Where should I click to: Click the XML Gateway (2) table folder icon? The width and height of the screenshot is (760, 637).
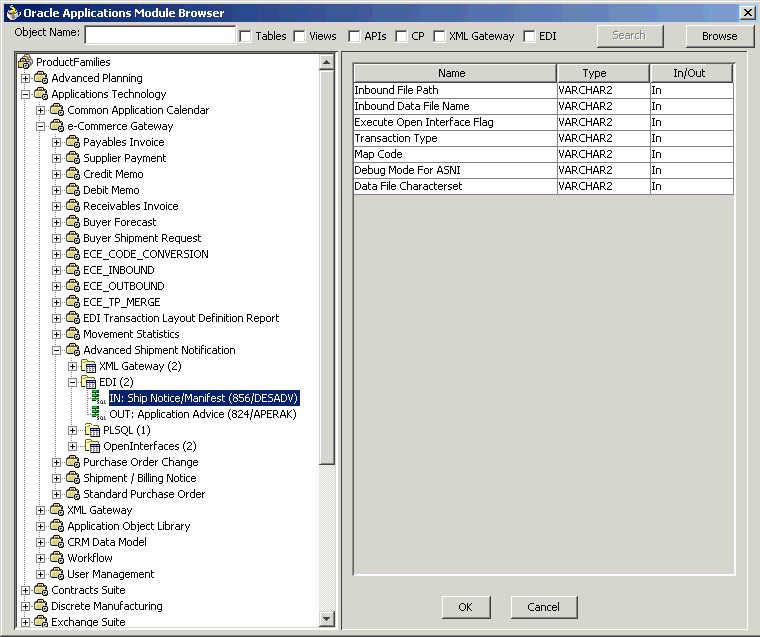(89, 366)
